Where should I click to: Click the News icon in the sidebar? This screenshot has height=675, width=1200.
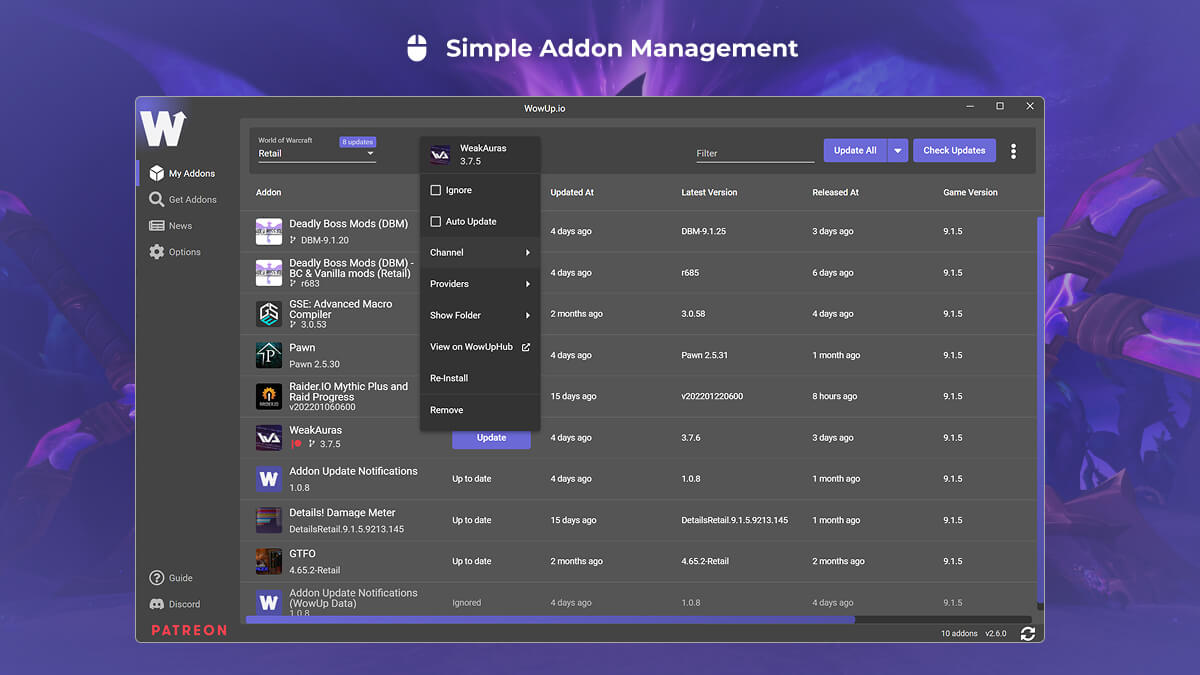pos(156,226)
